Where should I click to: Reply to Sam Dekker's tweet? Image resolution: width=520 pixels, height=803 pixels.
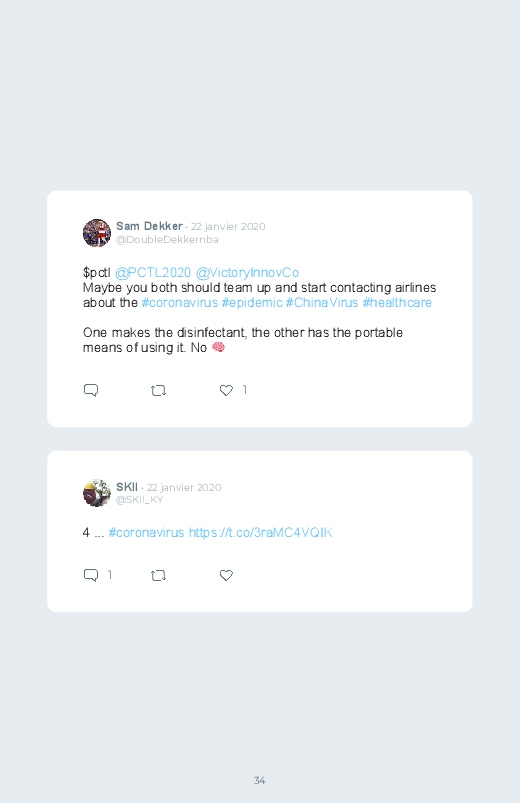coord(91,390)
